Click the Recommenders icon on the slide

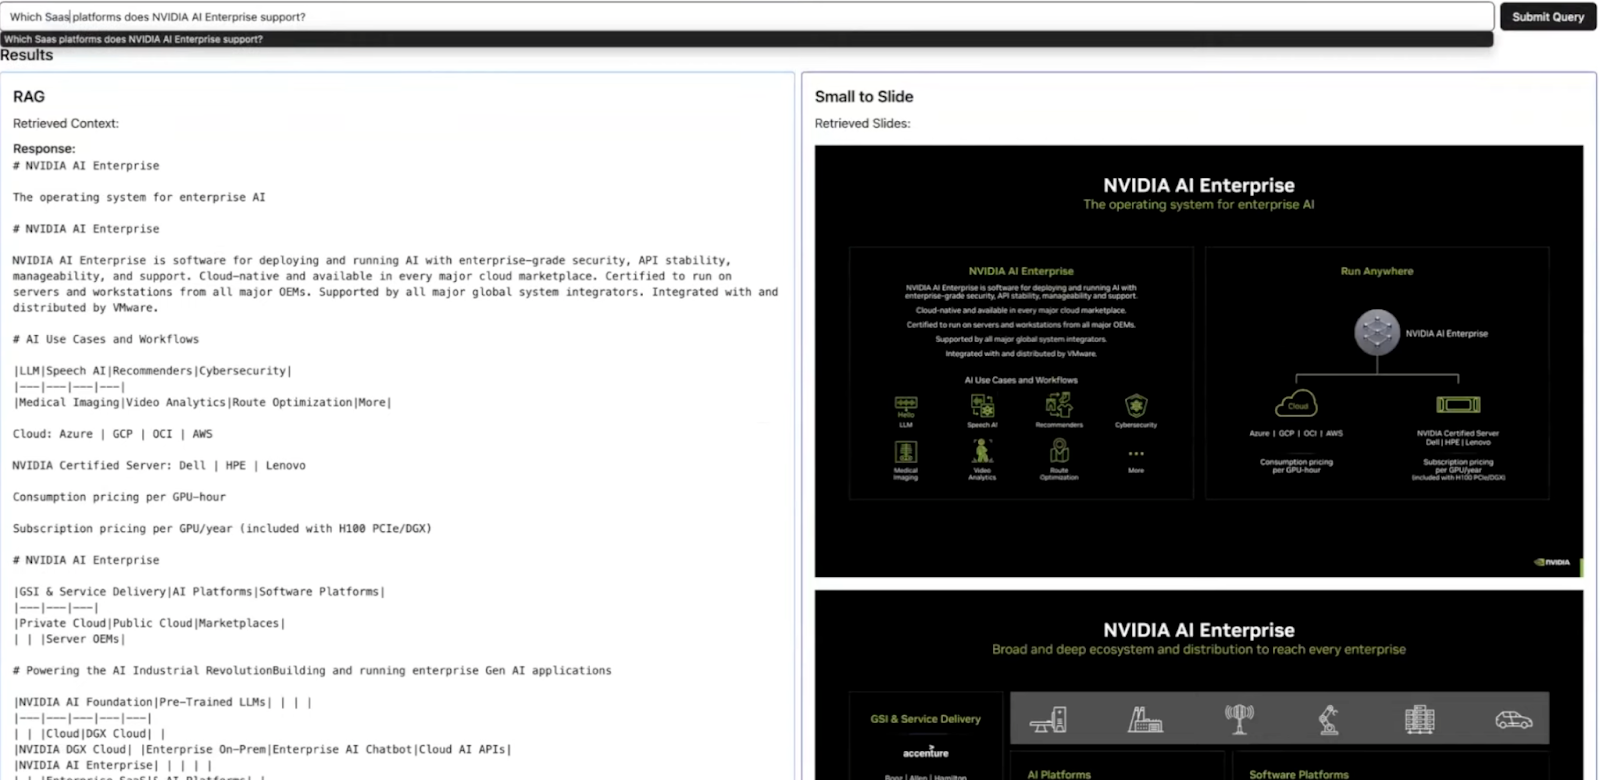click(x=1059, y=404)
